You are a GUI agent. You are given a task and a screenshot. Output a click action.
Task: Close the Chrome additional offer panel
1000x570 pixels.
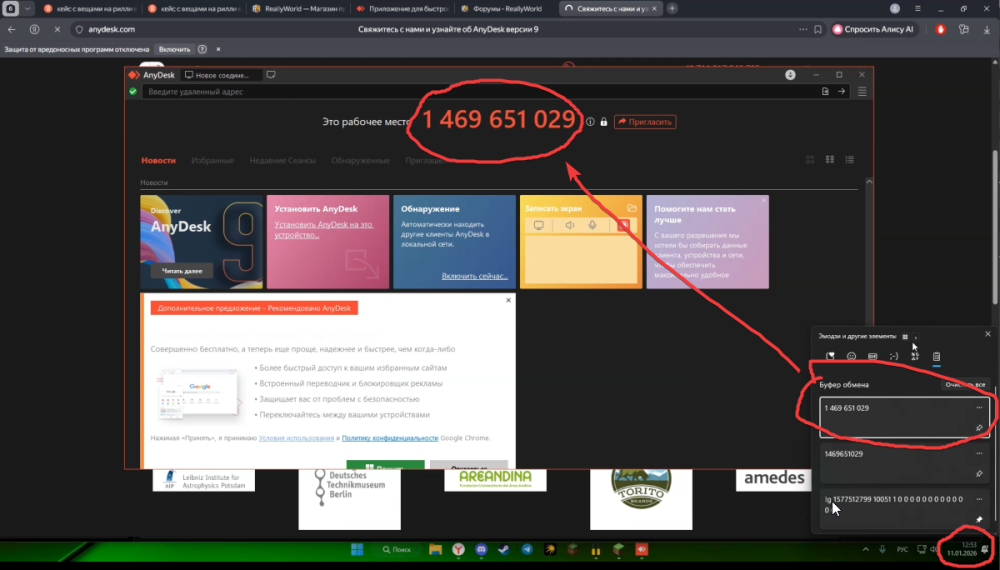(508, 300)
